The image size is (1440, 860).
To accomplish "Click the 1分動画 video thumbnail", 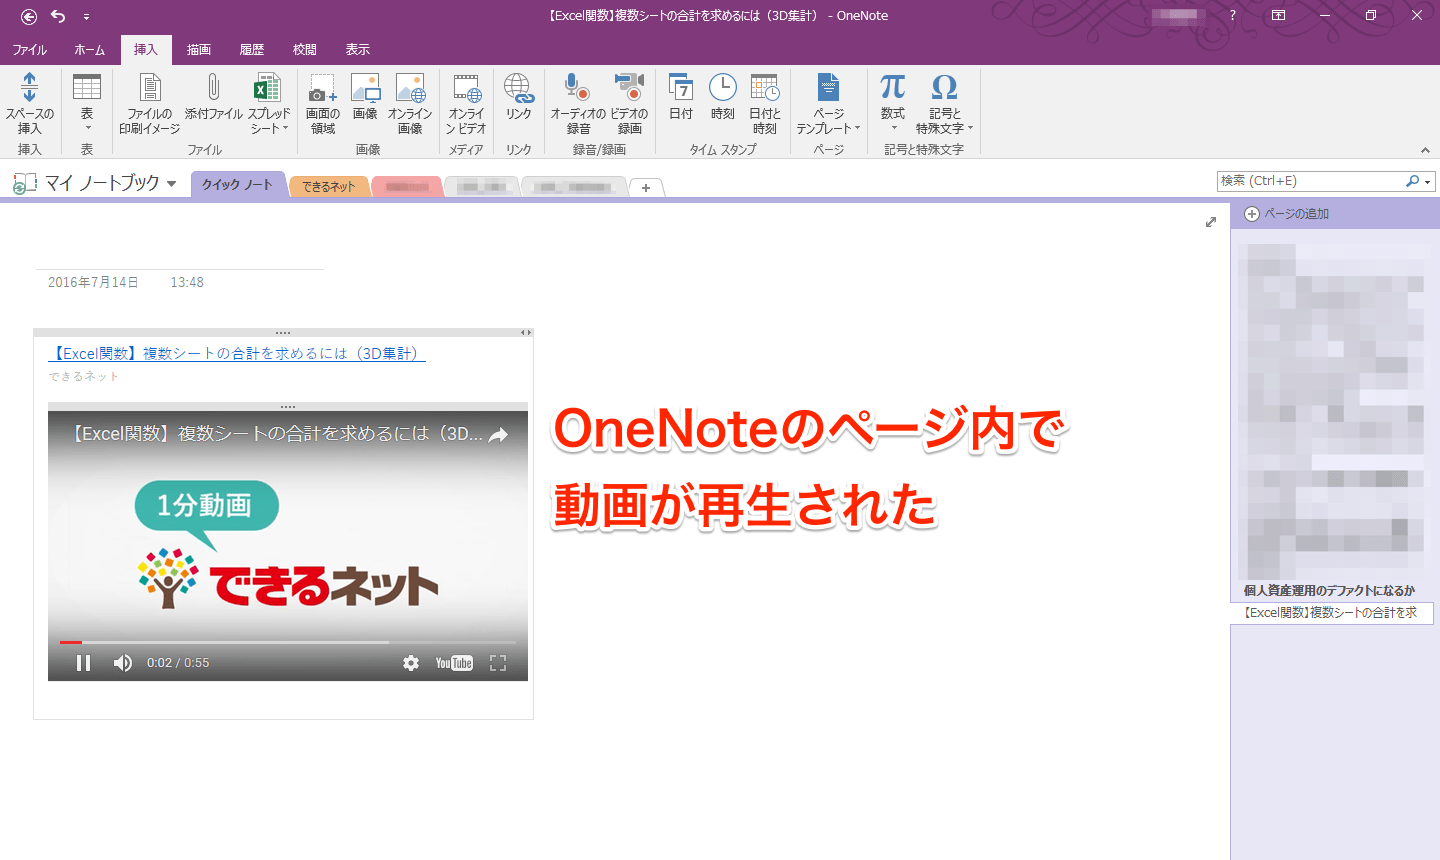I will click(x=288, y=548).
